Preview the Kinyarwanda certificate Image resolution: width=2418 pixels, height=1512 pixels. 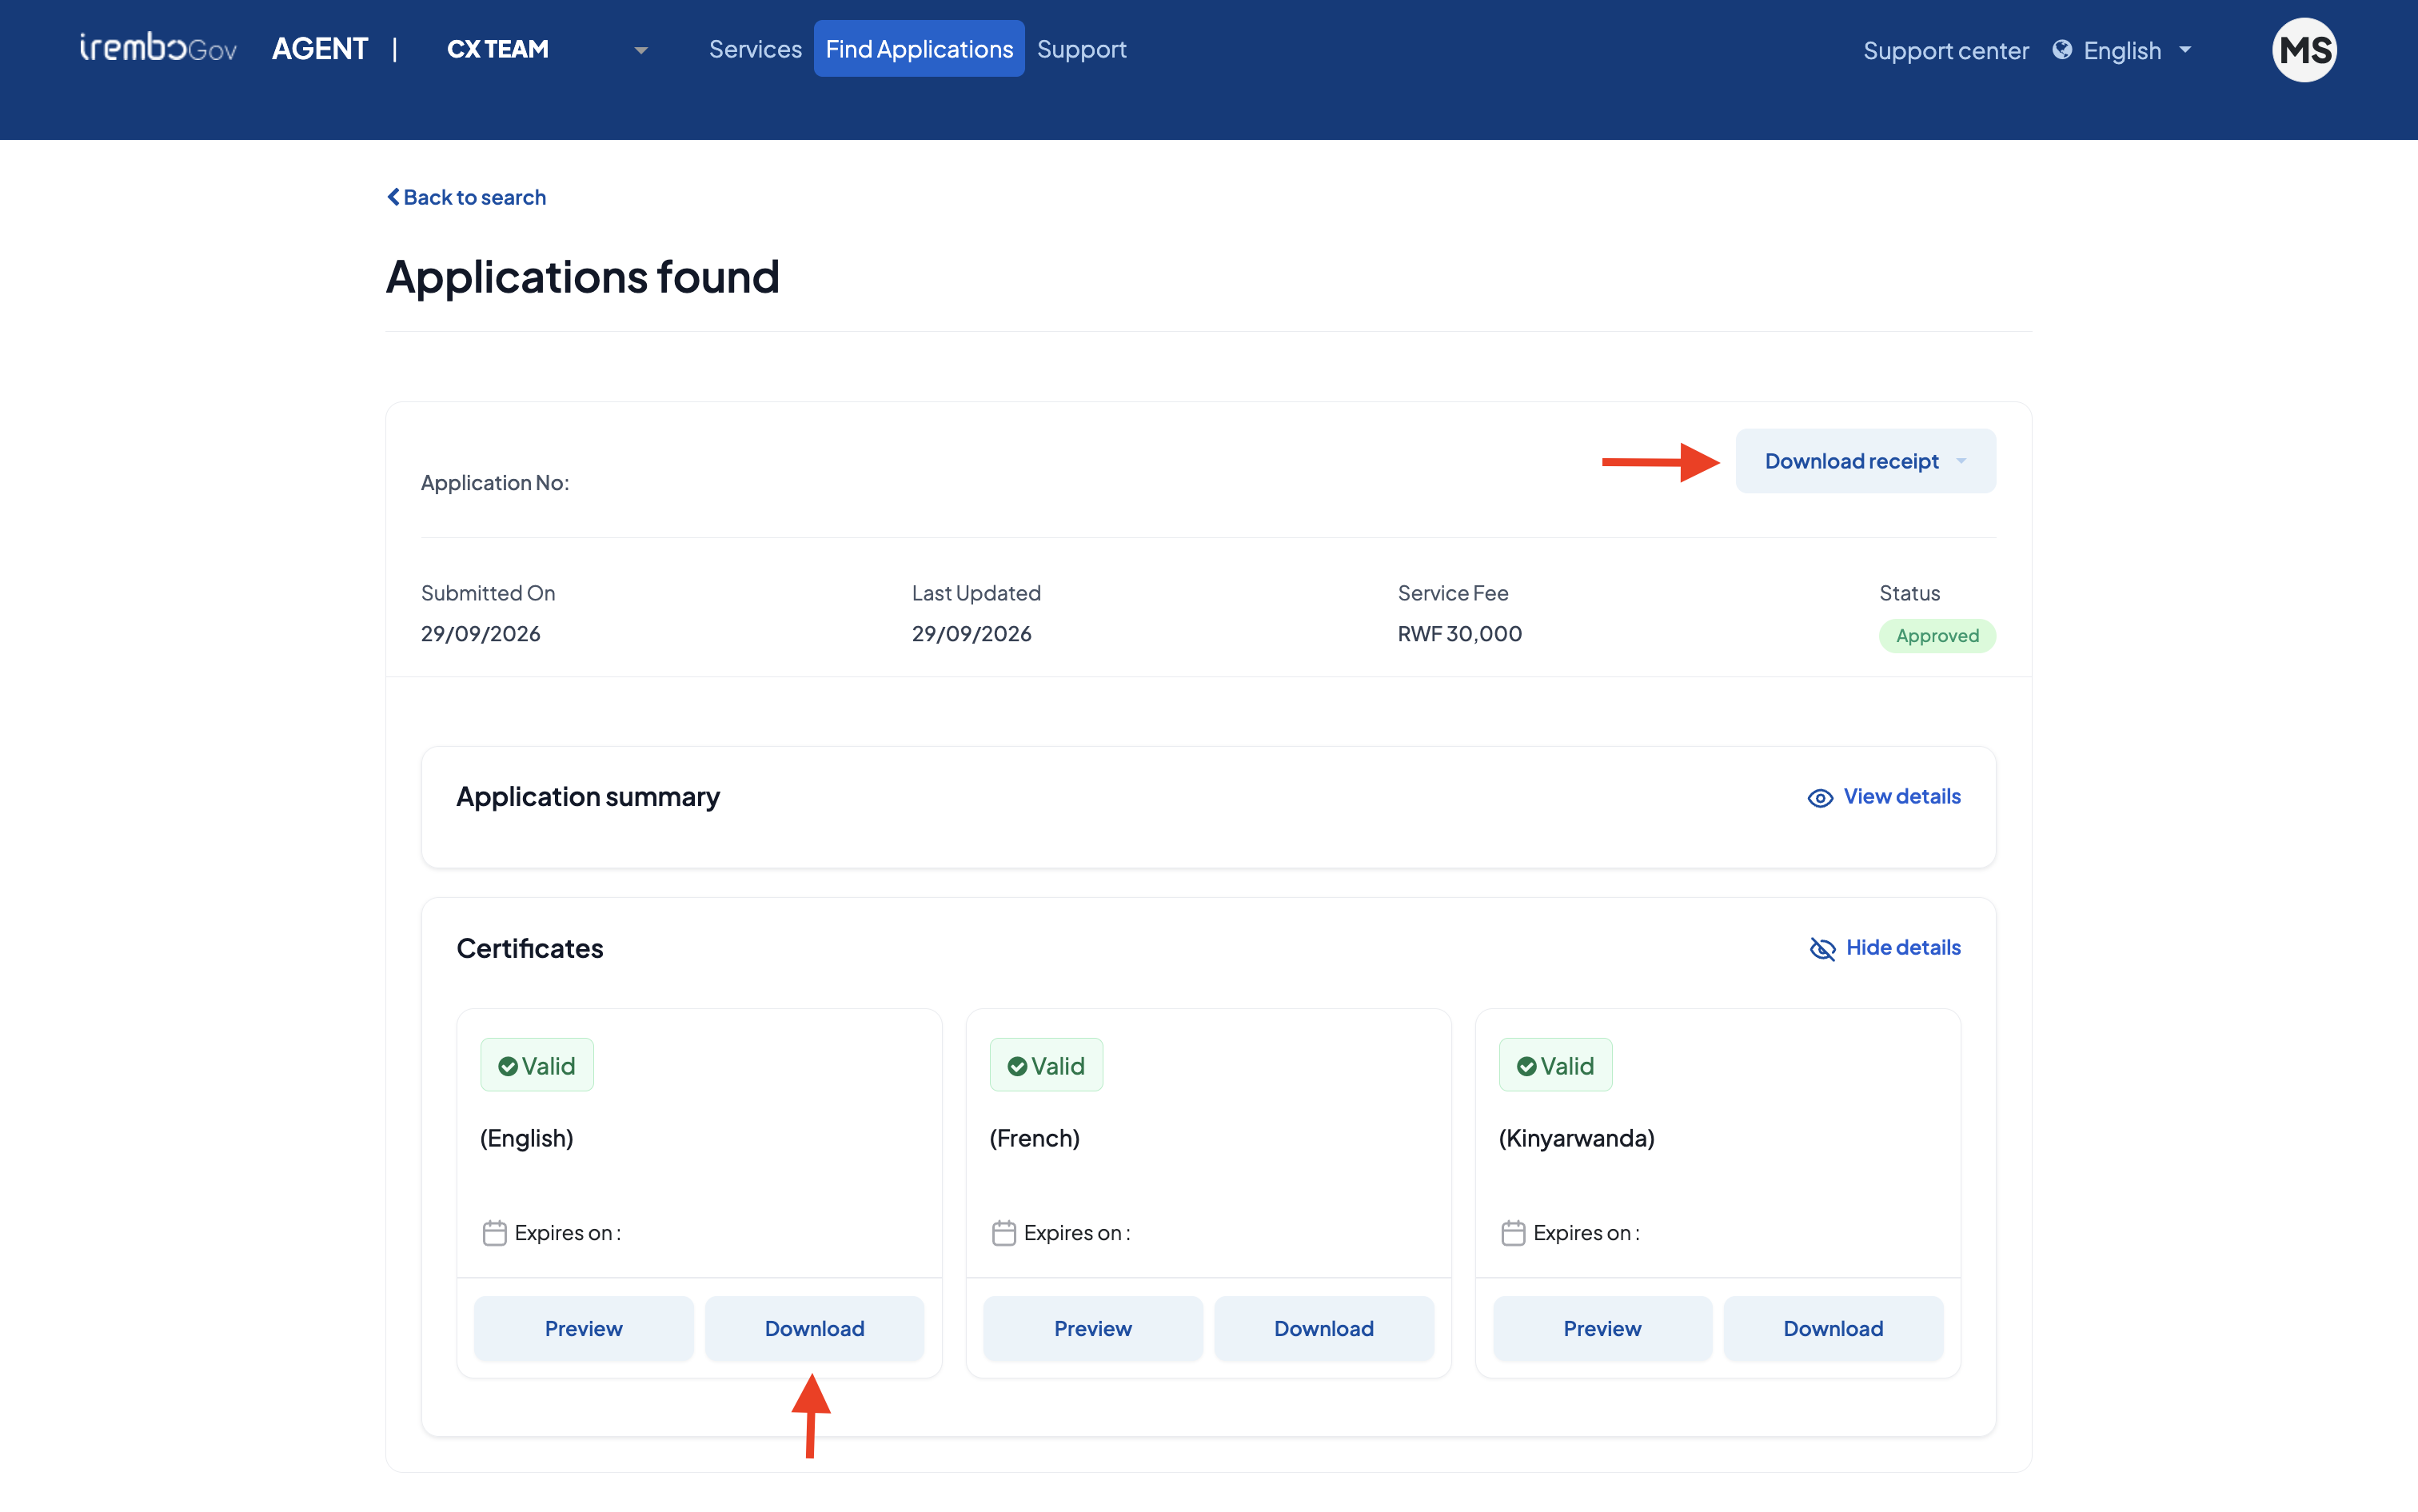click(1602, 1328)
